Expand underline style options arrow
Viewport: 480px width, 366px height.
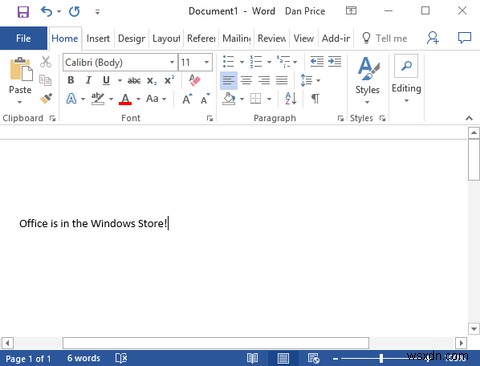tap(119, 80)
